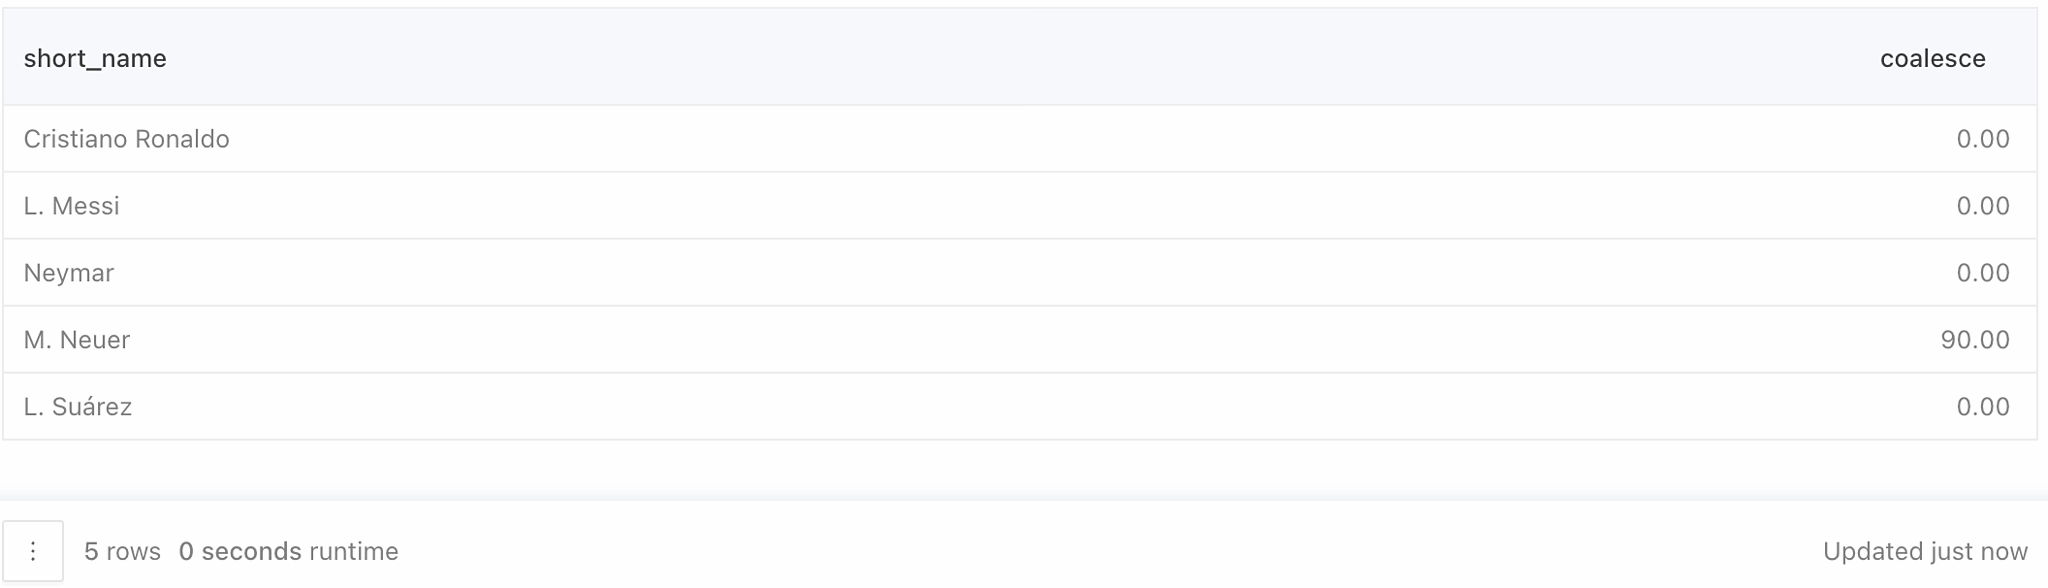Click Cristiano Ronaldo's 0.00 value
This screenshot has width=2048, height=588.
coord(1983,139)
